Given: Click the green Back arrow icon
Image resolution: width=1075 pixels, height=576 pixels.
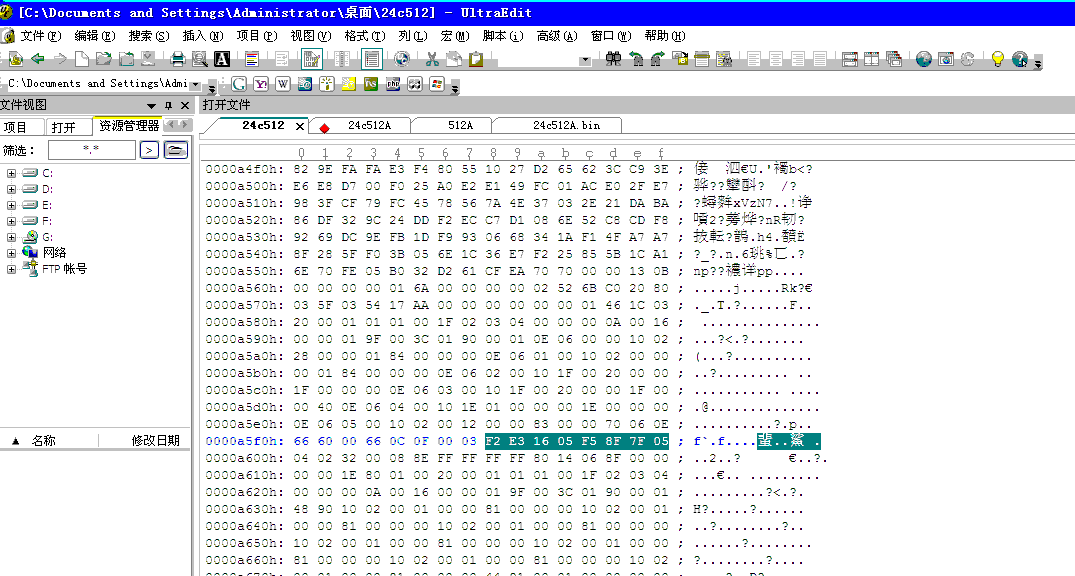Looking at the screenshot, I should [x=37, y=59].
